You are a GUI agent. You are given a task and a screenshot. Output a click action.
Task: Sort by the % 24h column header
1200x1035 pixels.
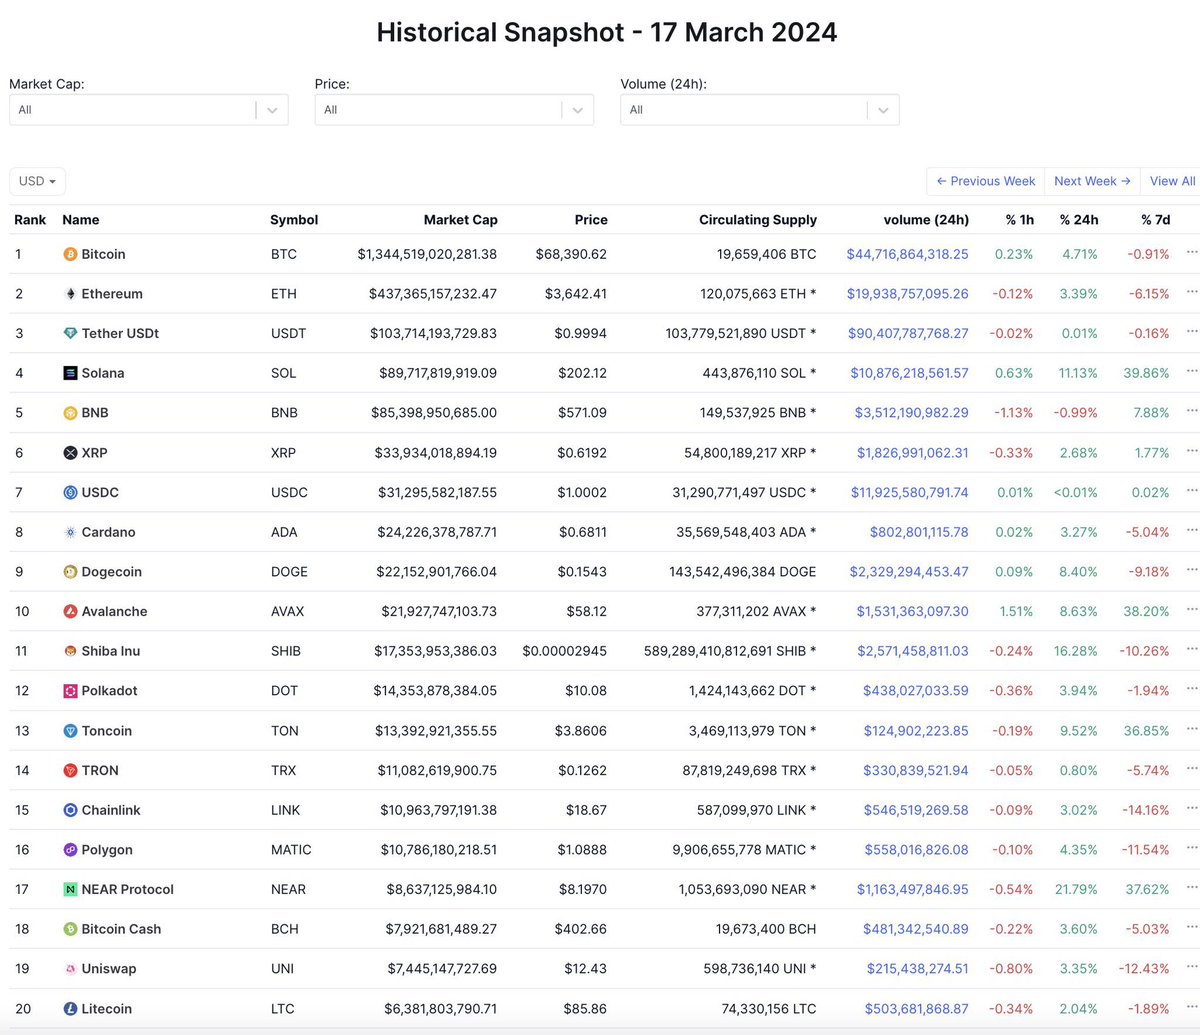pyautogui.click(x=1079, y=220)
